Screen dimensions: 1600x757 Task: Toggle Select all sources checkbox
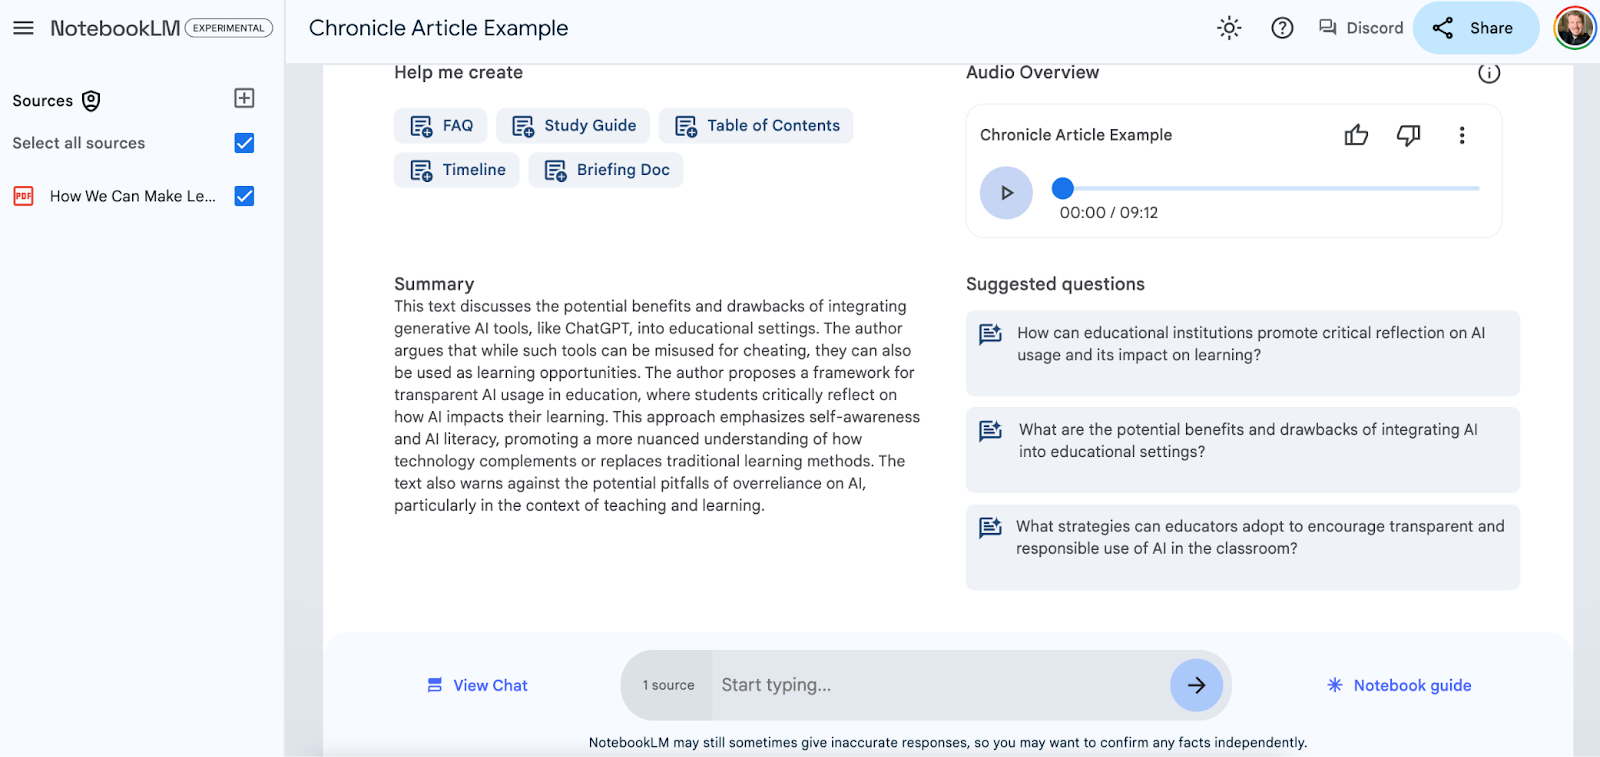[244, 143]
